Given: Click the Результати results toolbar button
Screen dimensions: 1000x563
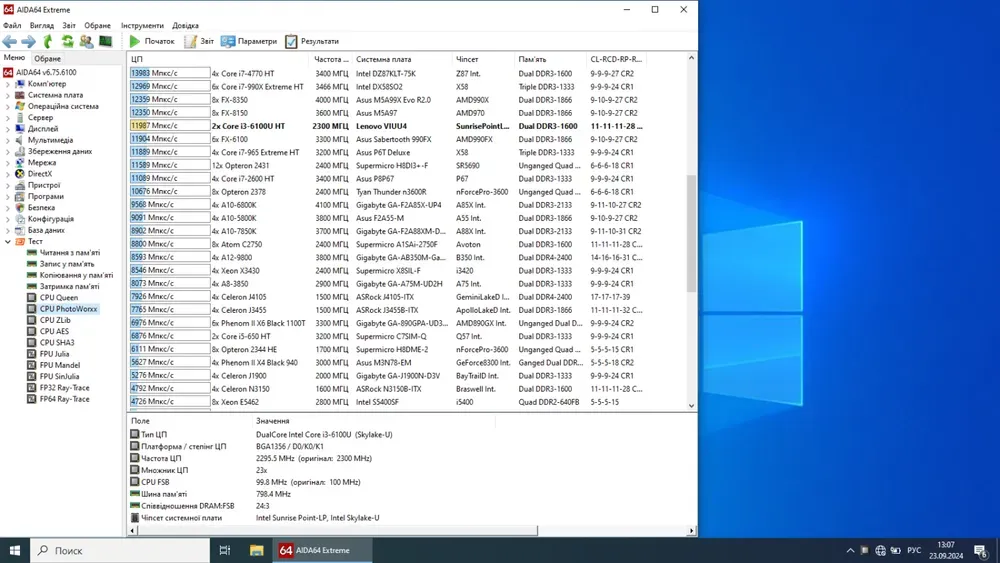Looking at the screenshot, I should 312,41.
